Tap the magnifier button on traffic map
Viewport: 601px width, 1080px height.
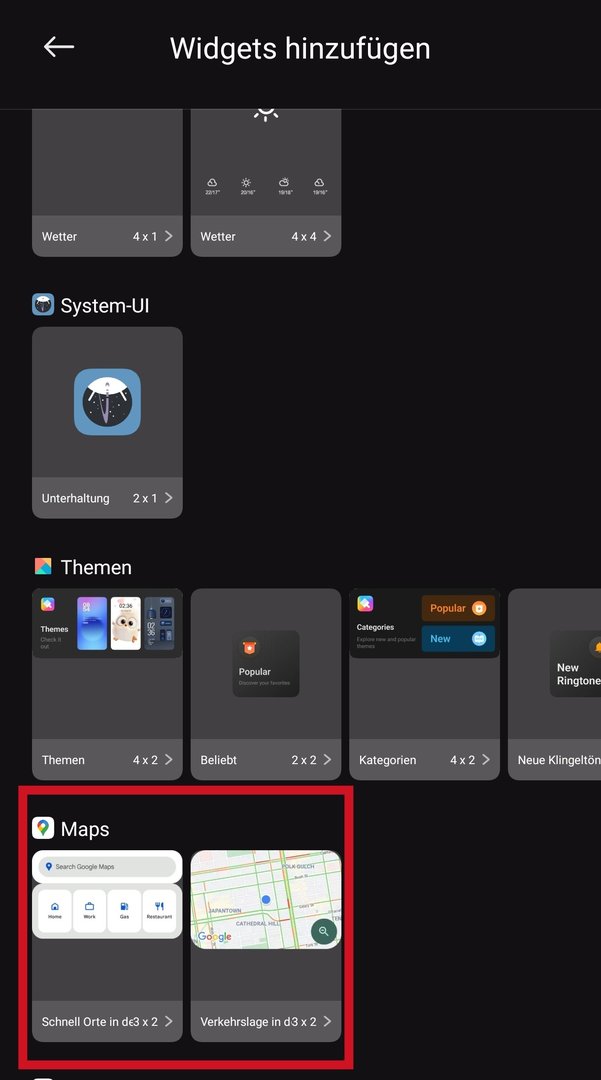click(323, 932)
